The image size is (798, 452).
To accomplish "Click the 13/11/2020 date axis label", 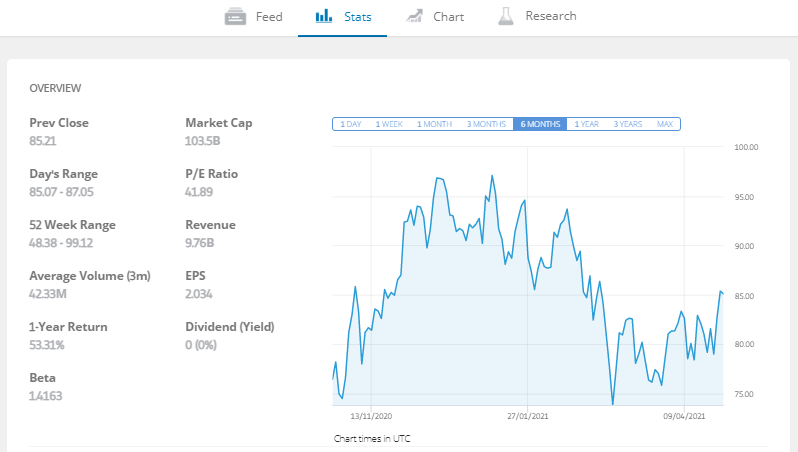I will coord(371,416).
